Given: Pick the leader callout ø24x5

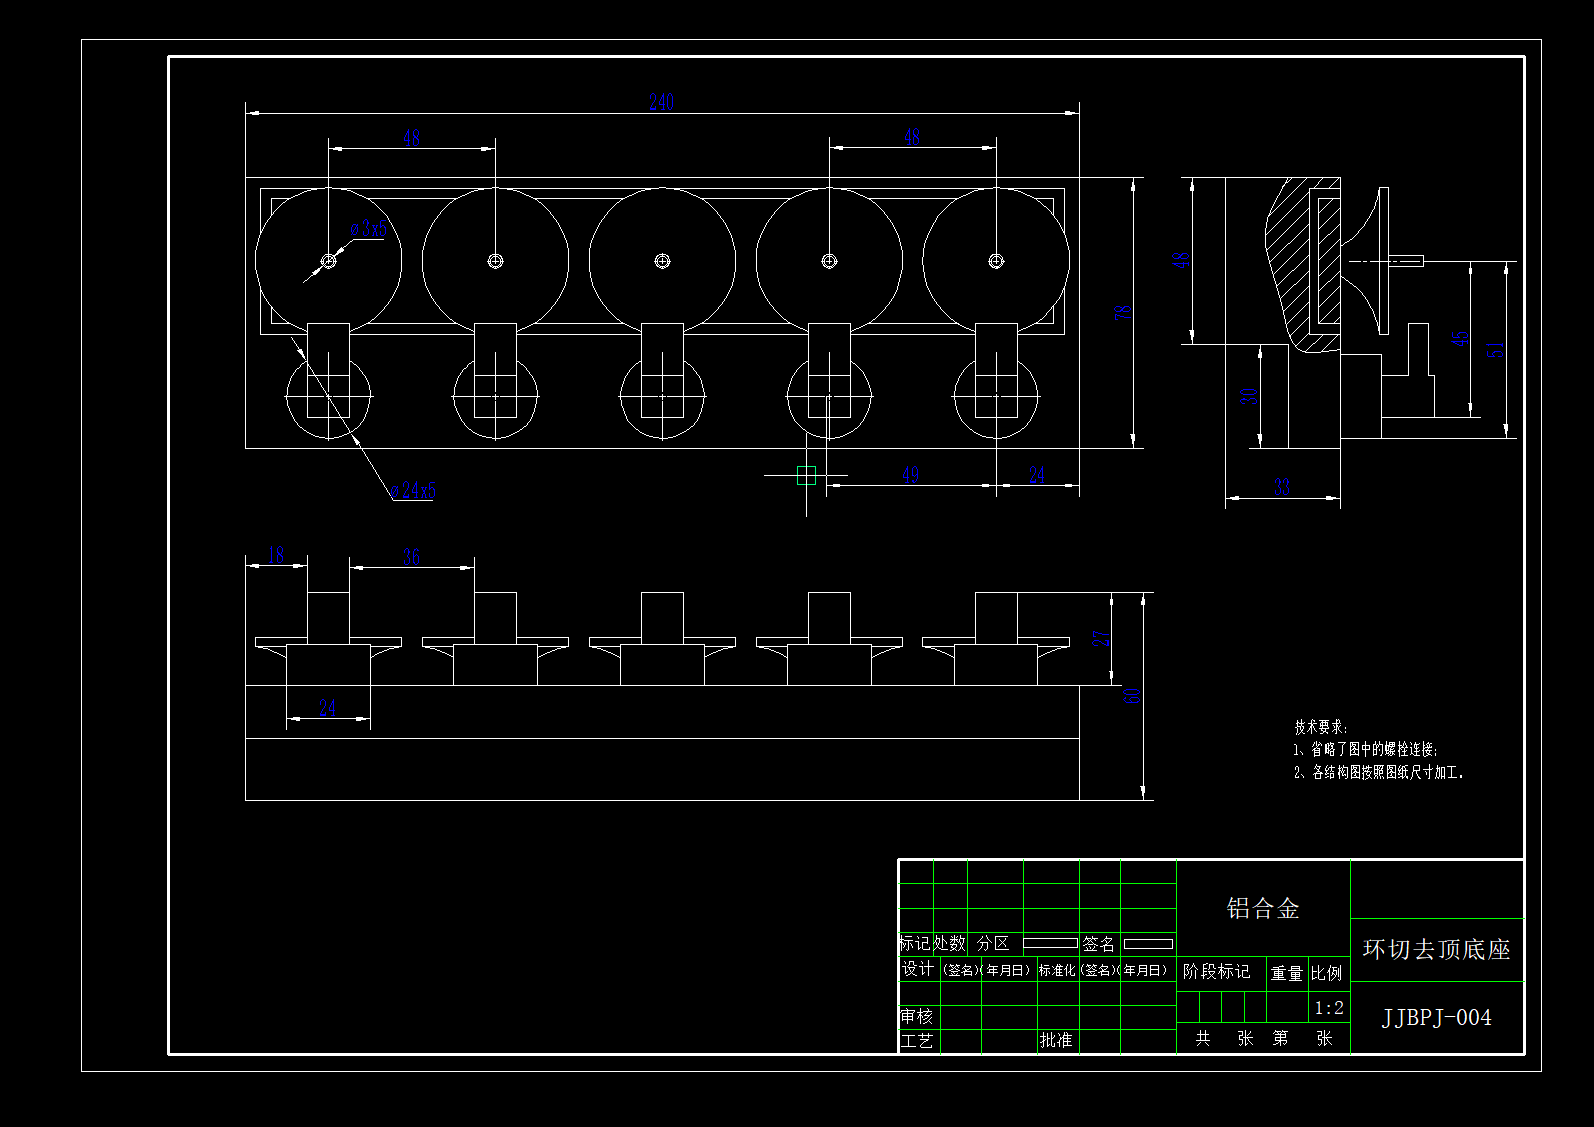Looking at the screenshot, I should (x=414, y=490).
